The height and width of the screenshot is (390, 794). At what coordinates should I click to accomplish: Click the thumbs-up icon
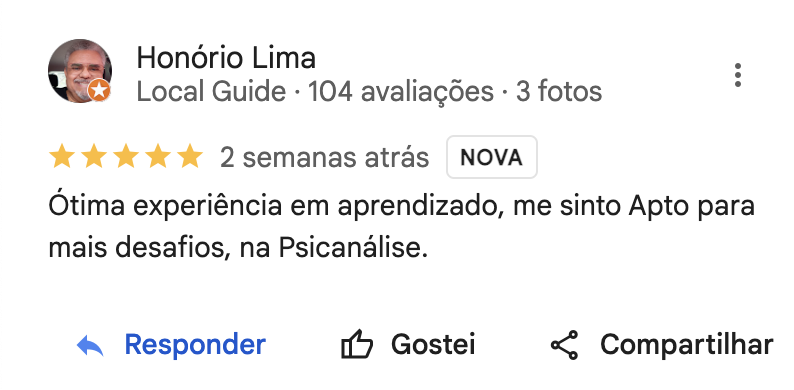click(x=357, y=344)
